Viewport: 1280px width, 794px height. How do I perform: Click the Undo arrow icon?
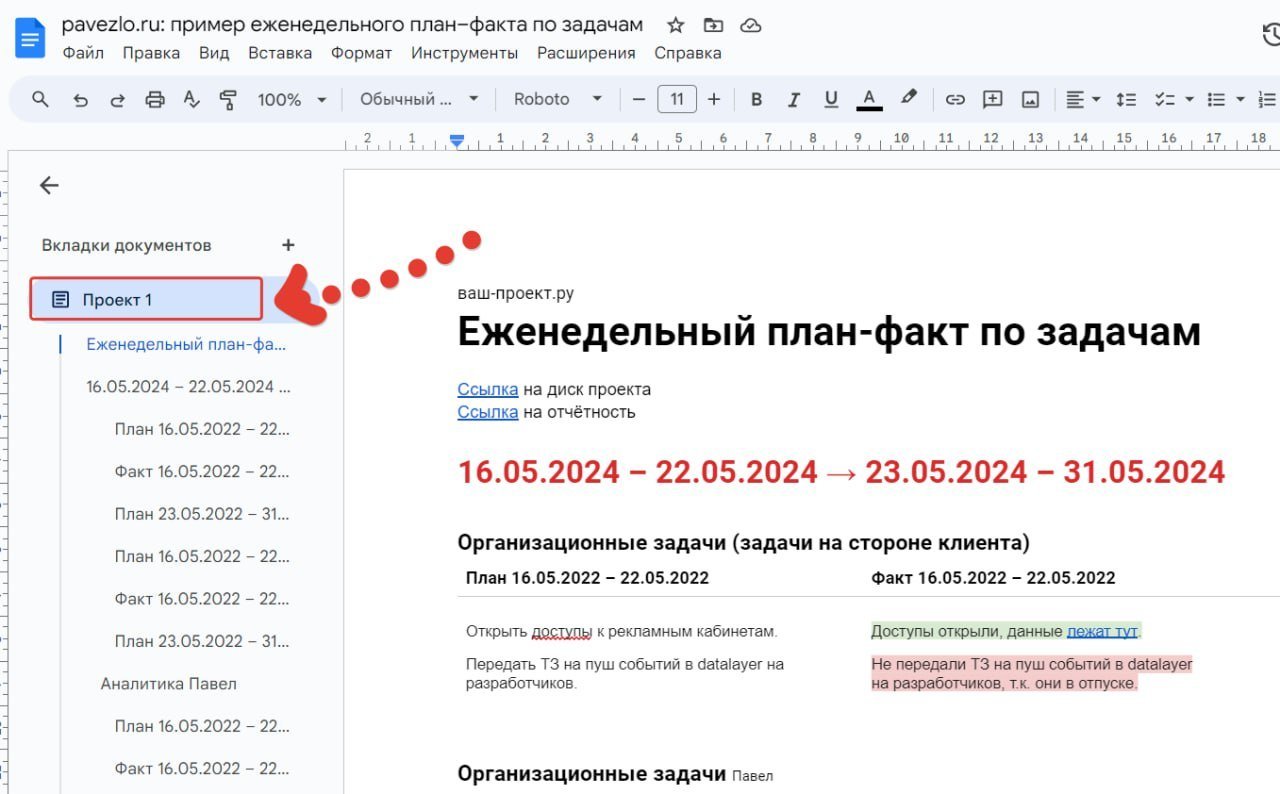81,99
